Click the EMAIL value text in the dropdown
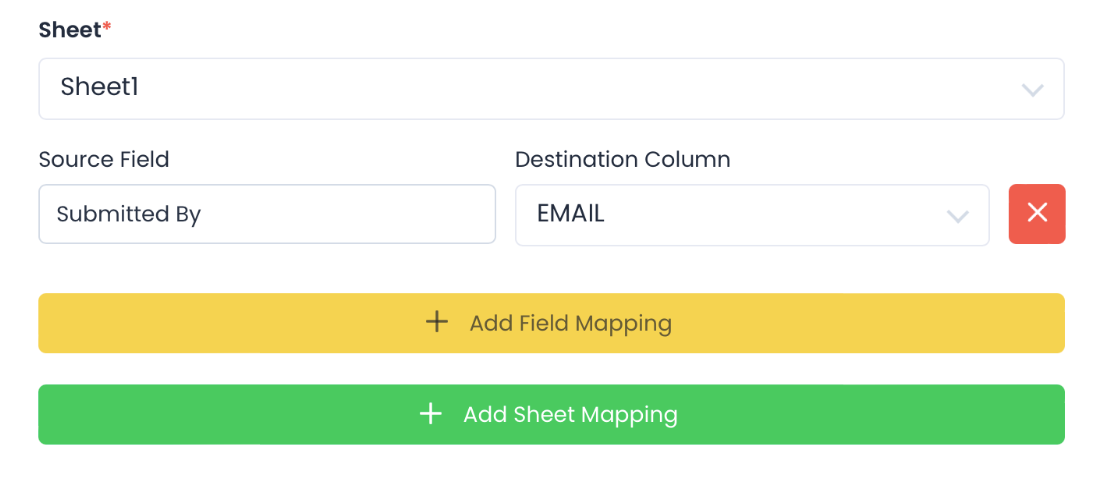Viewport: 1100px width, 478px height. point(570,213)
